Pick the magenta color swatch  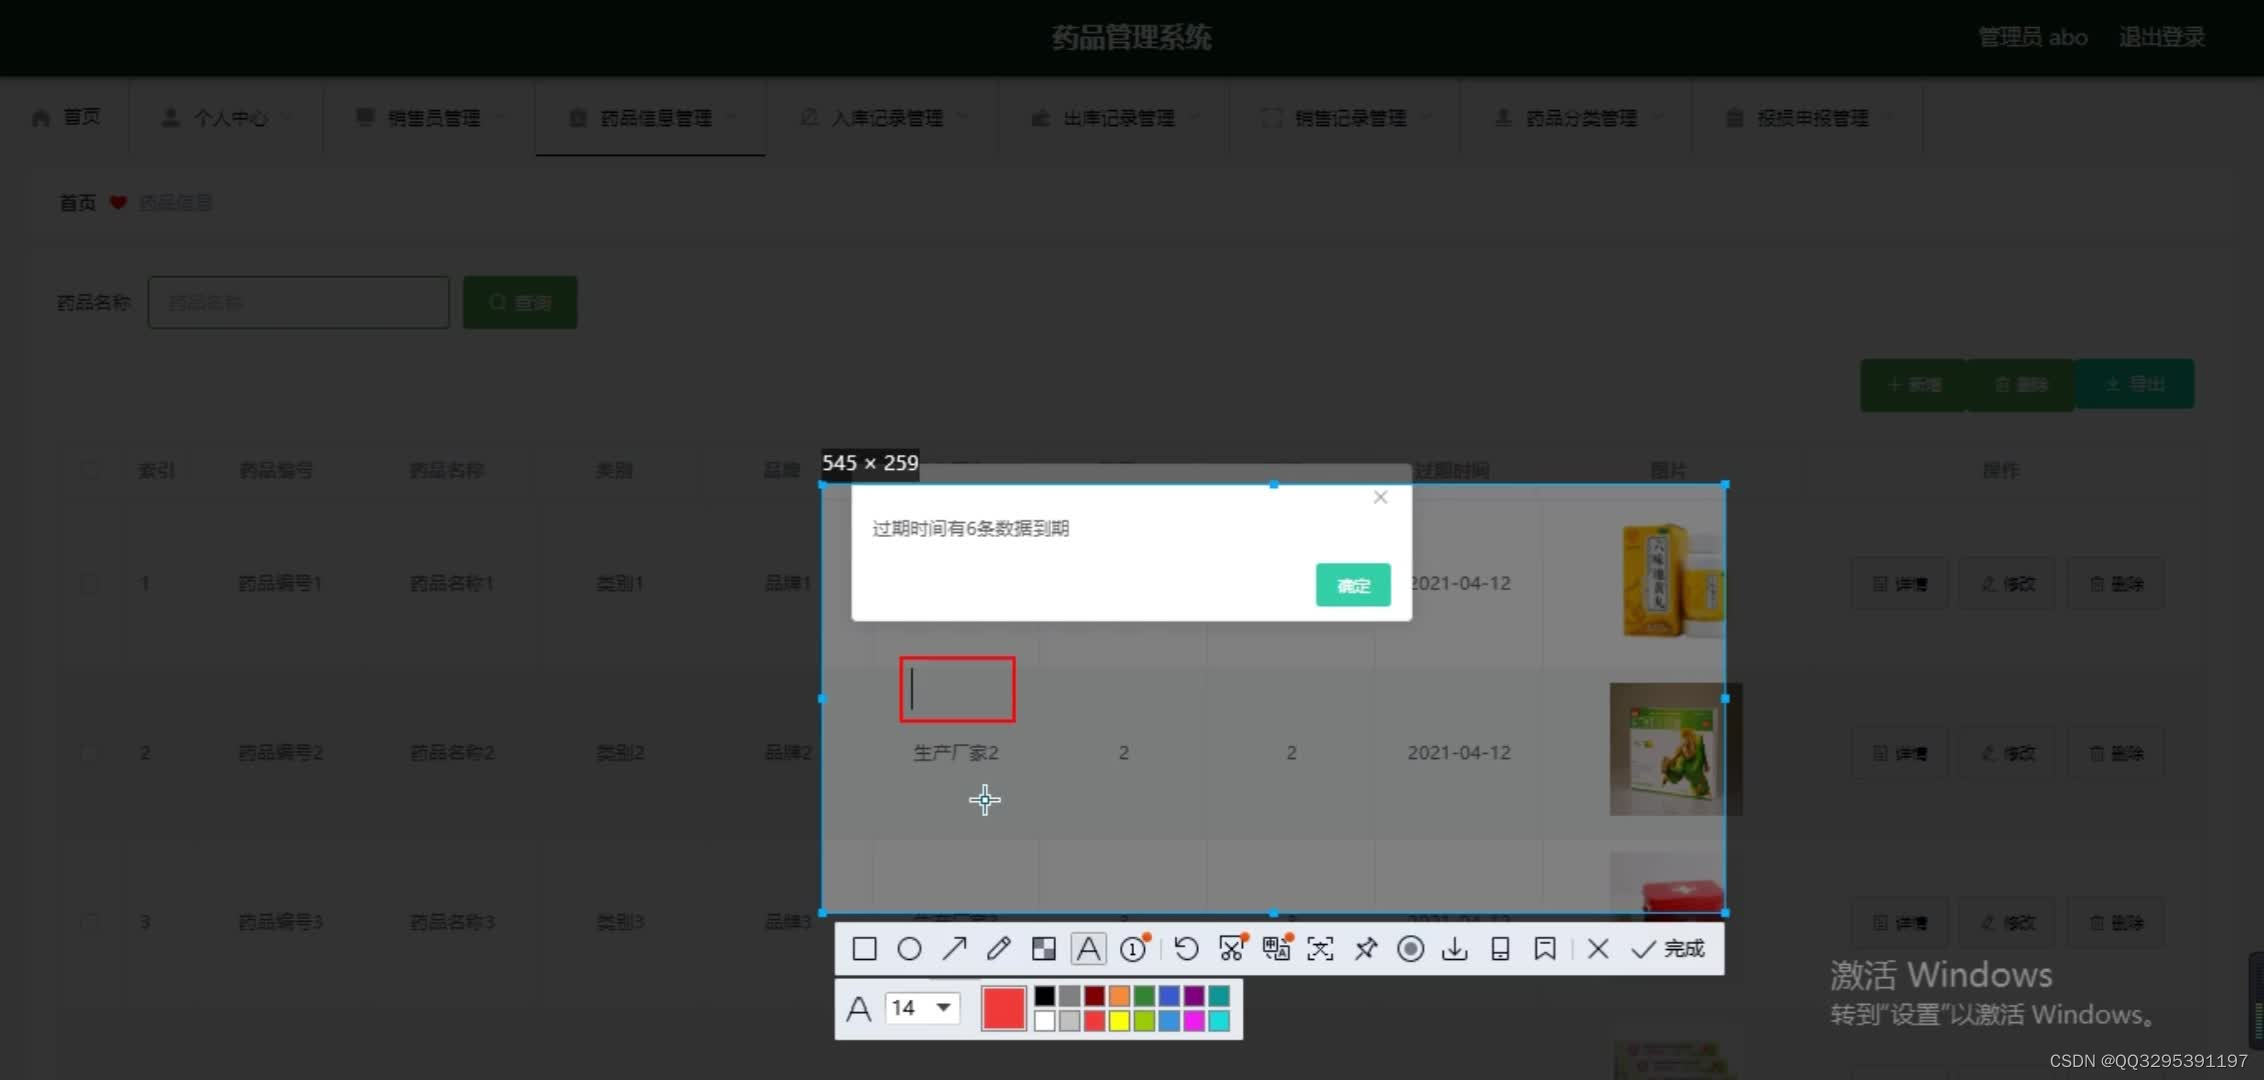[x=1194, y=1021]
